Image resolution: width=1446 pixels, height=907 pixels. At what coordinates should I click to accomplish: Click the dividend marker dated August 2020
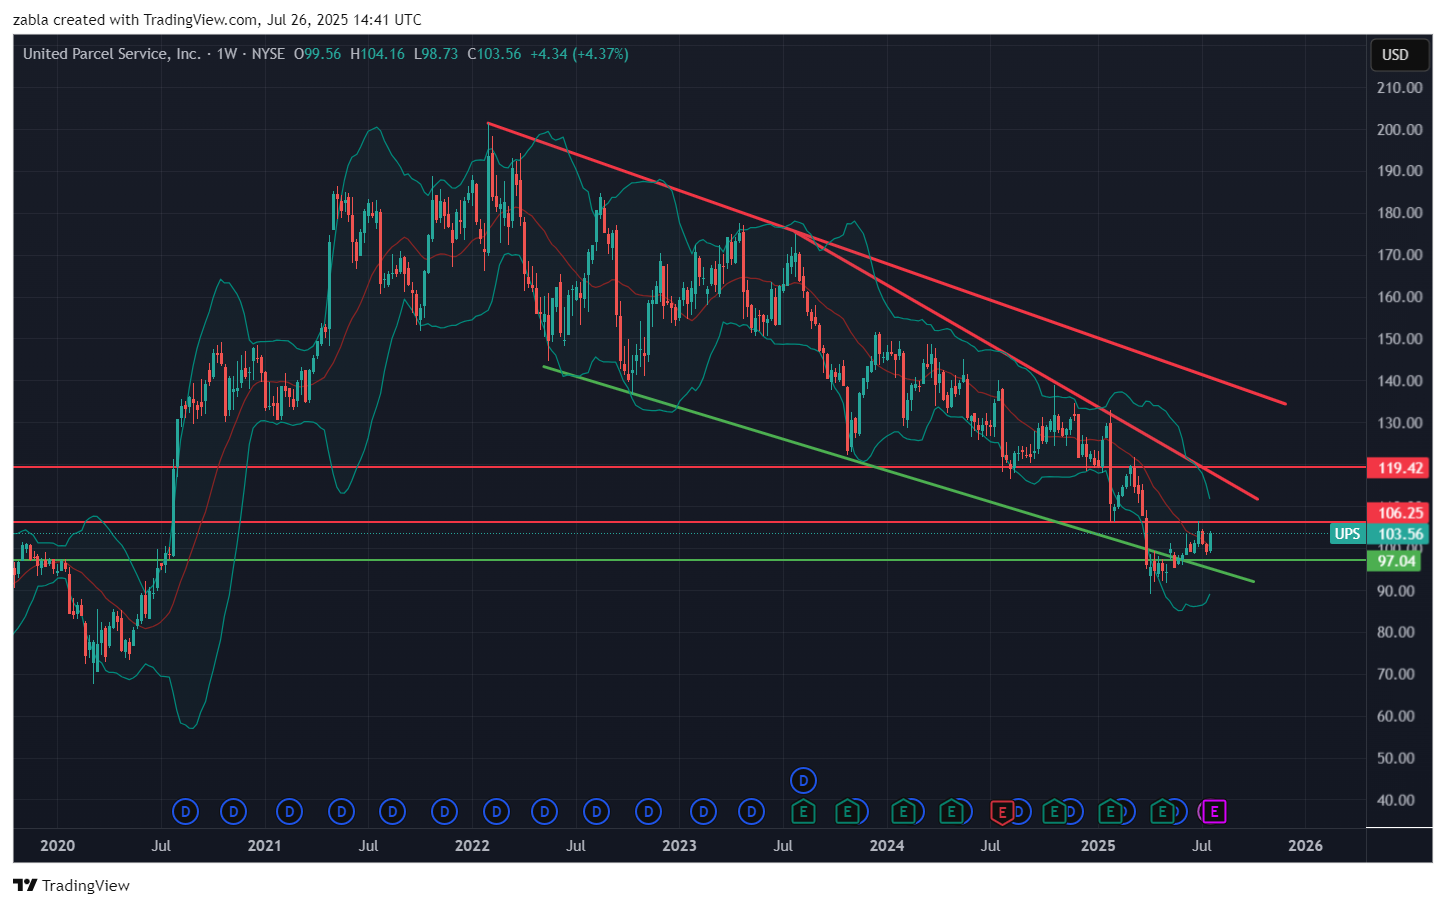click(x=185, y=812)
